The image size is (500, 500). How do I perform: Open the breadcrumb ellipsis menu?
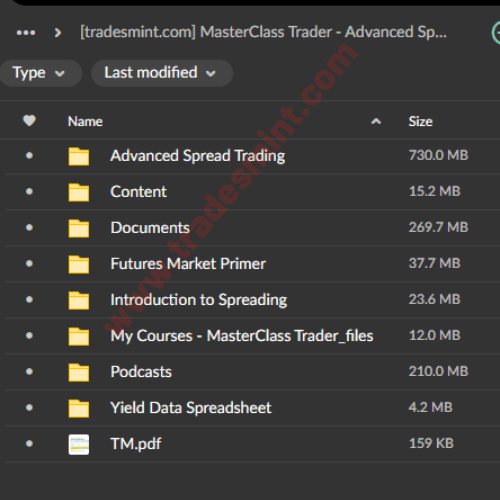click(x=26, y=33)
